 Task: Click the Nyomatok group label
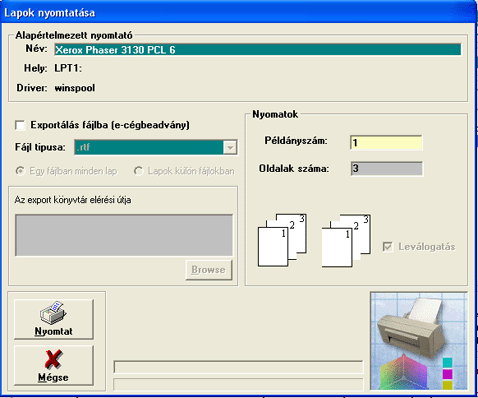275,114
